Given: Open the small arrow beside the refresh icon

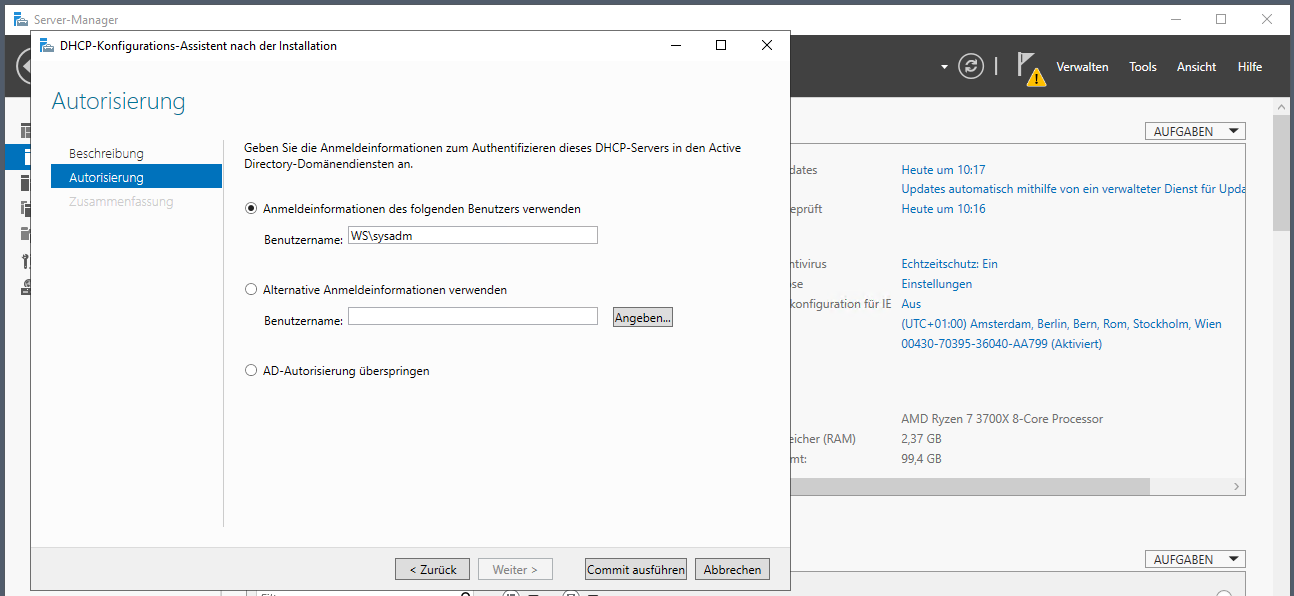Looking at the screenshot, I should [x=944, y=67].
